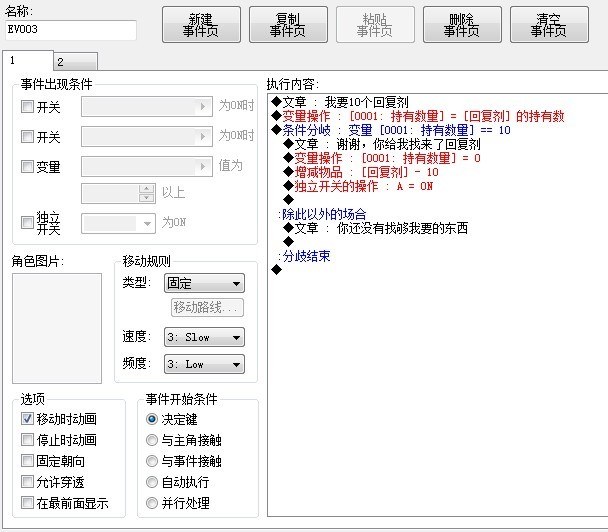Switch to event page tab 2

pyautogui.click(x=75, y=62)
